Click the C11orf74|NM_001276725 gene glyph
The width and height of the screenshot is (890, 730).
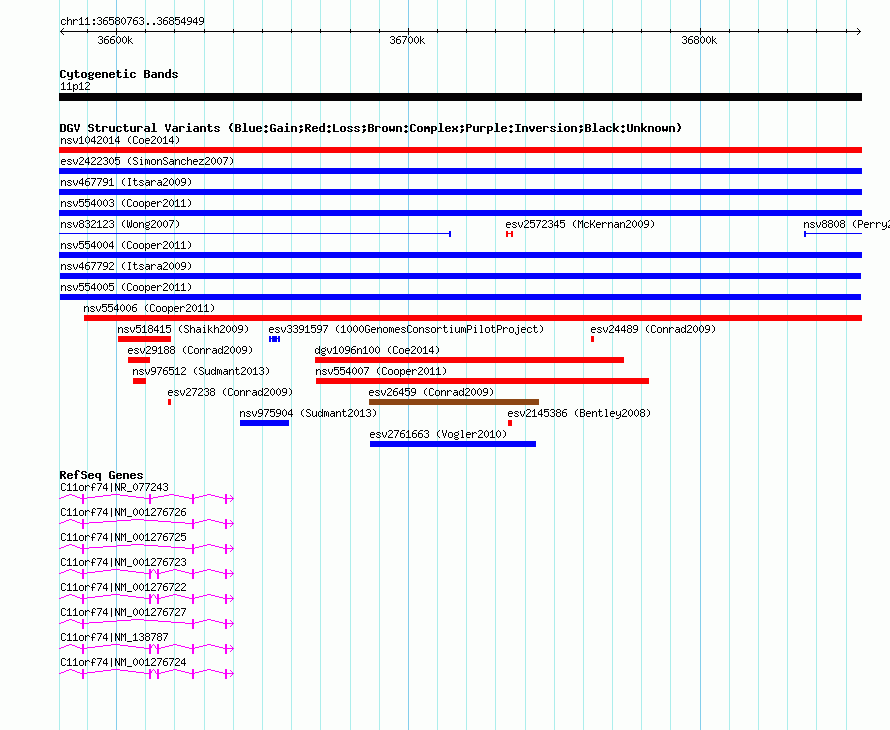pyautogui.click(x=146, y=549)
